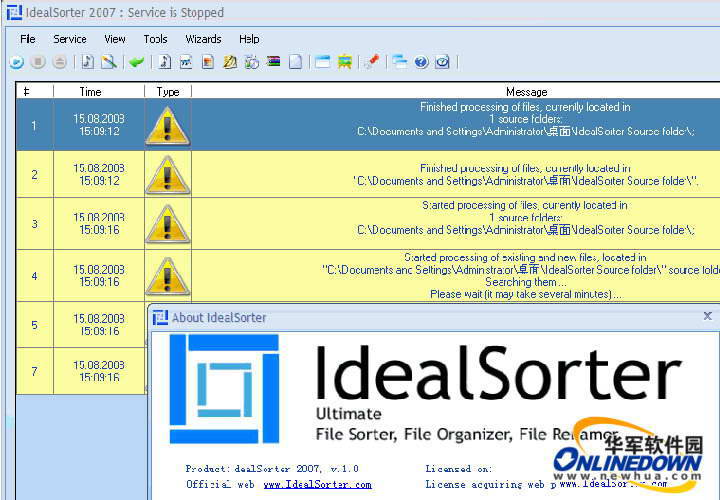This screenshot has height=500, width=720.
Task: Click the 15:09:16 time cell in row 3
Action: [99, 224]
